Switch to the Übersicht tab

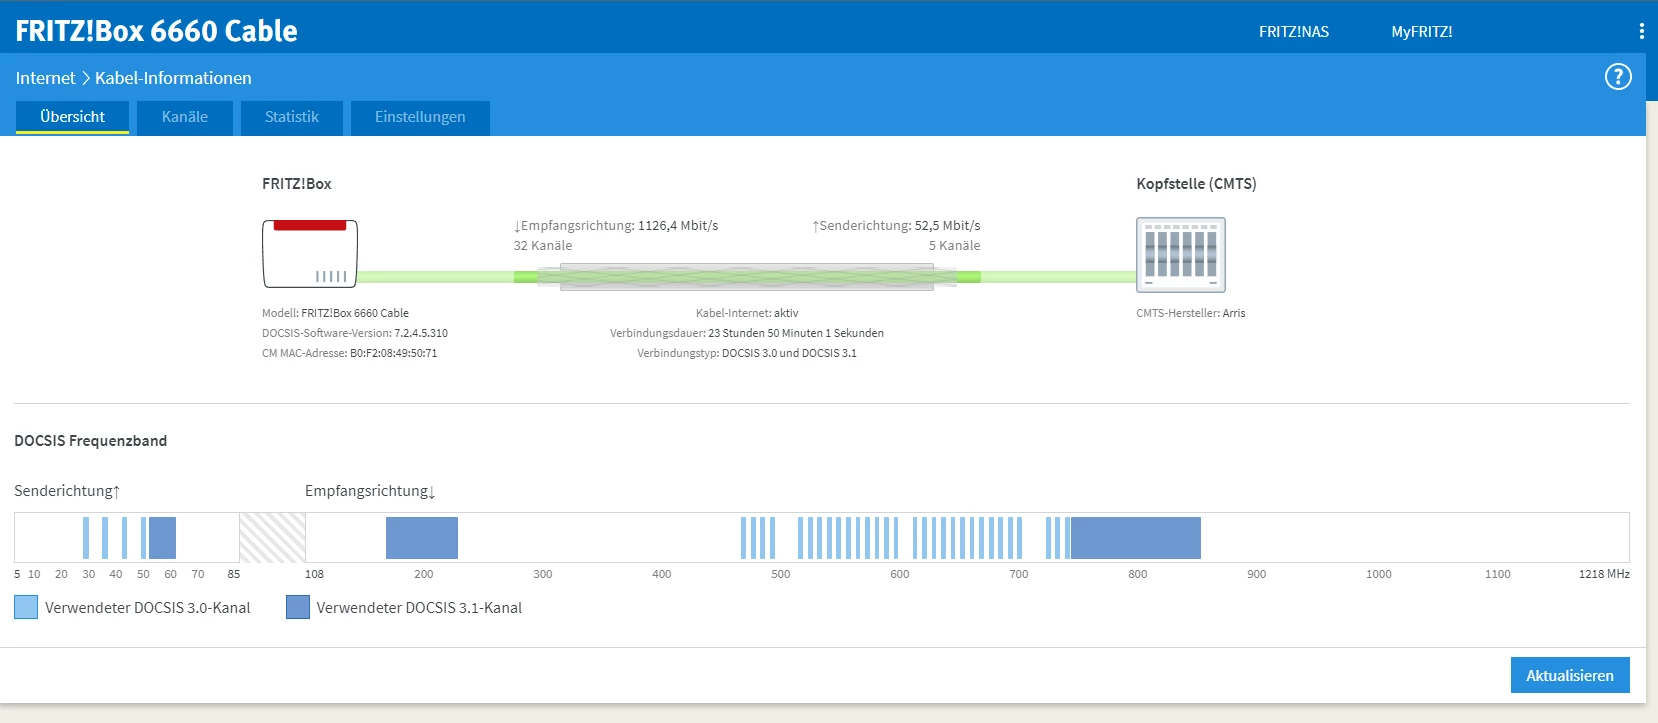72,117
